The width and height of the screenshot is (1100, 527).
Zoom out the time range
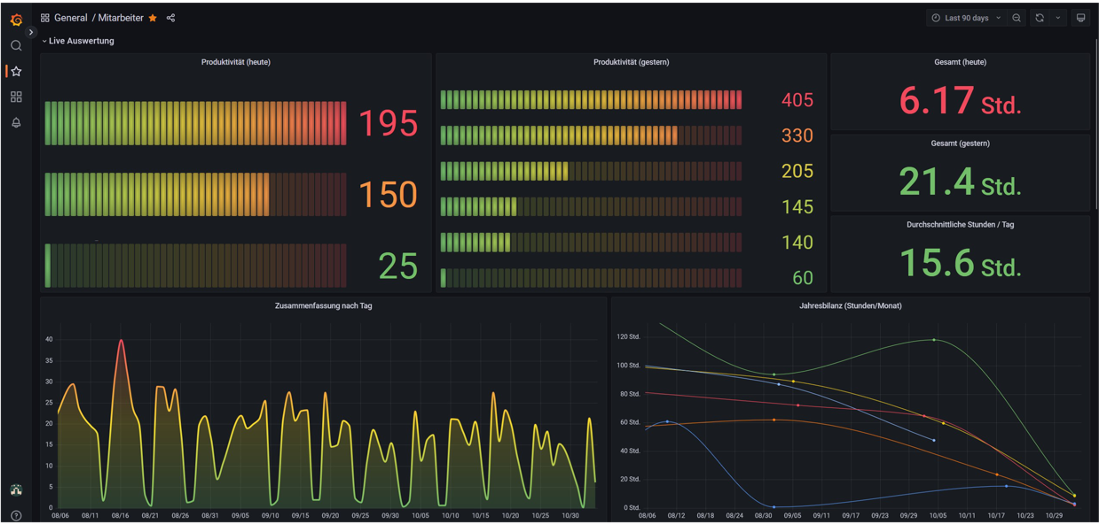(1016, 18)
